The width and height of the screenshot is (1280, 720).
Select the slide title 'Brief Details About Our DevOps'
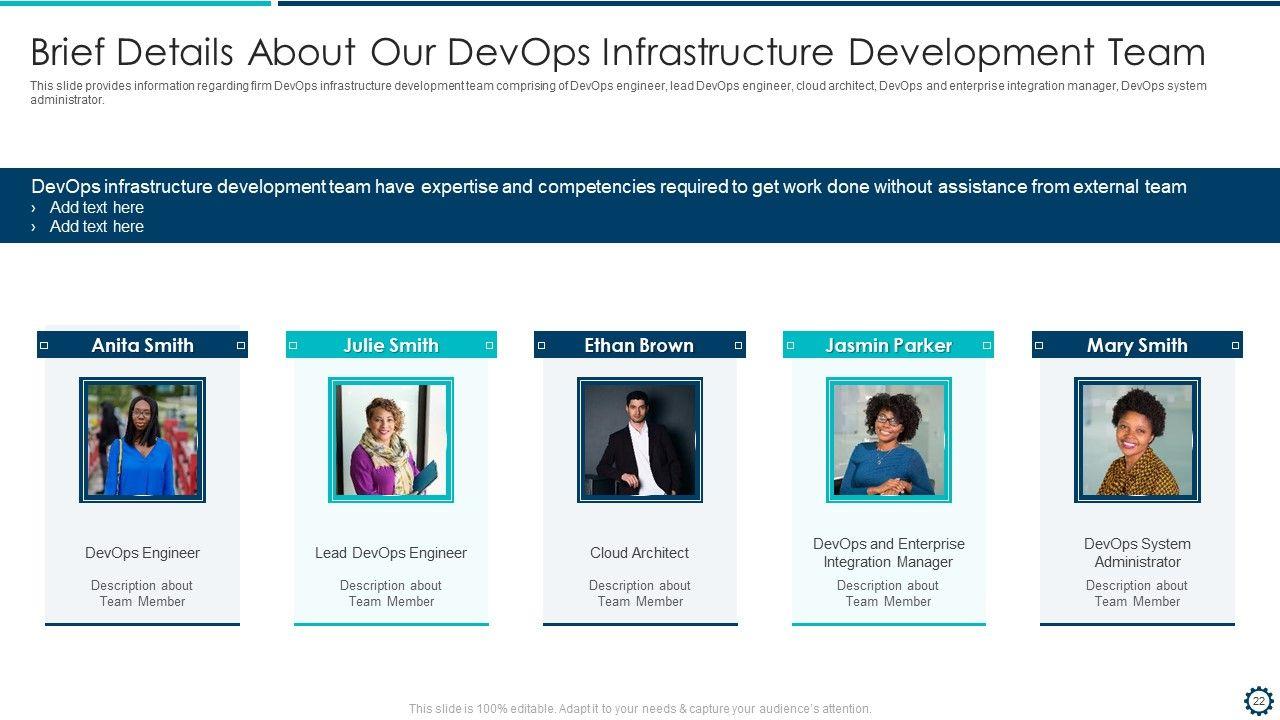617,52
